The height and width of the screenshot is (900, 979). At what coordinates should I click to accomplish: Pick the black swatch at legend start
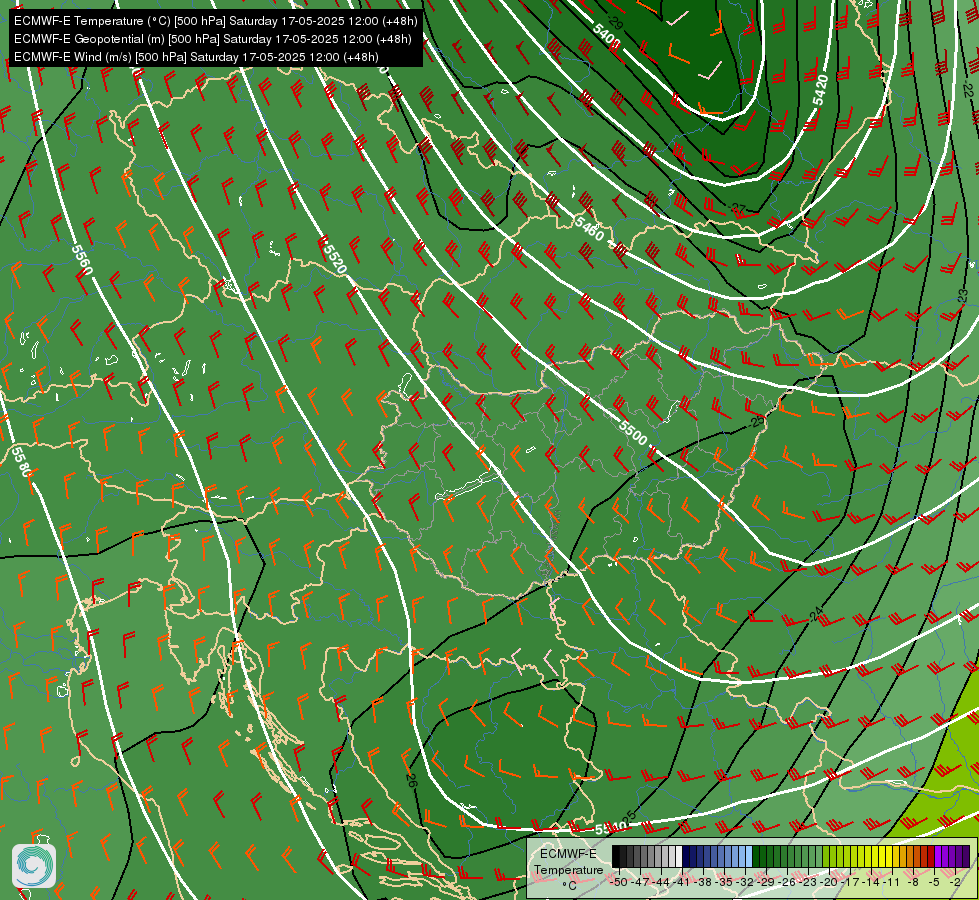616,856
